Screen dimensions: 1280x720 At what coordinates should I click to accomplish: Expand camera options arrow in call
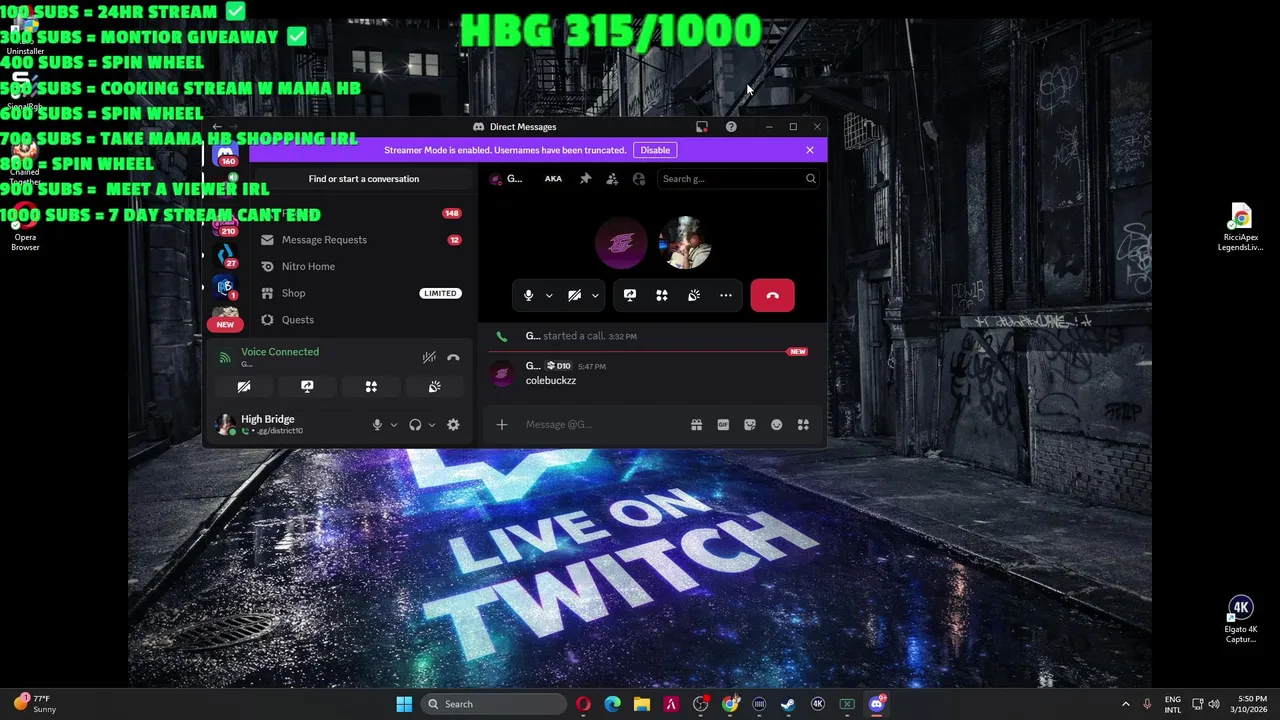click(x=594, y=295)
